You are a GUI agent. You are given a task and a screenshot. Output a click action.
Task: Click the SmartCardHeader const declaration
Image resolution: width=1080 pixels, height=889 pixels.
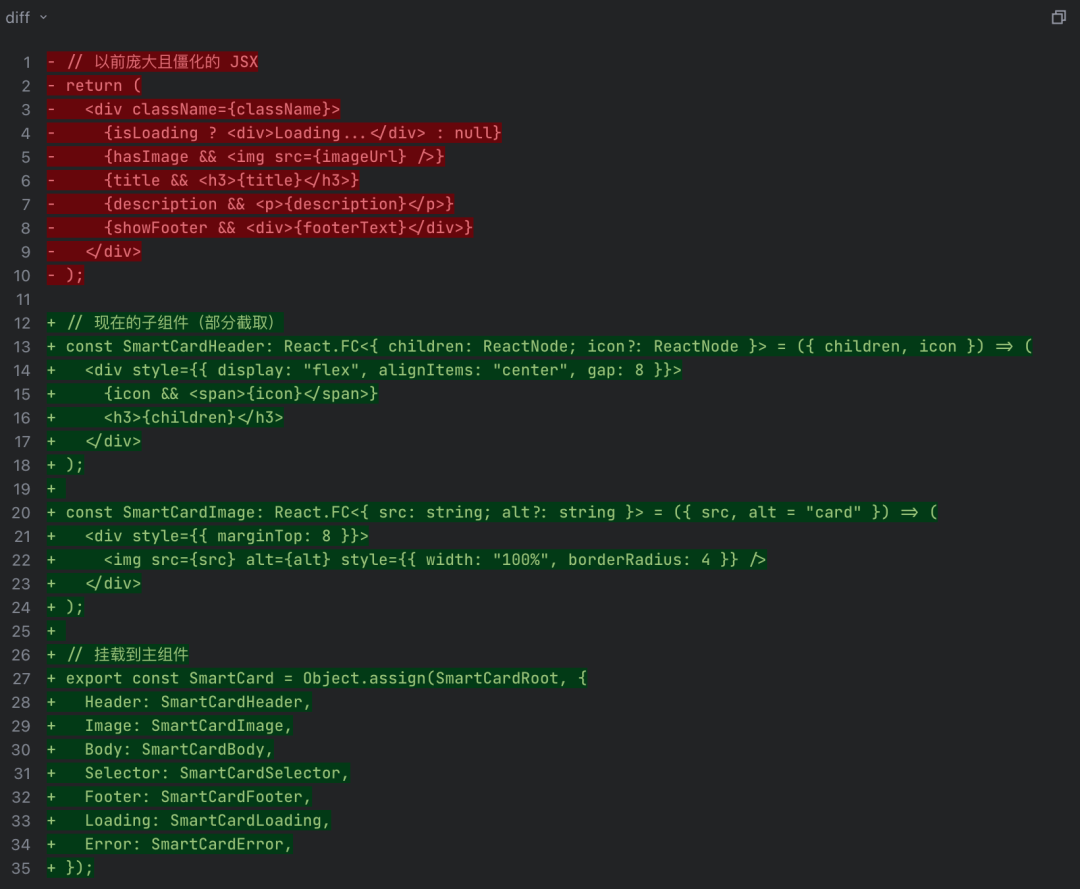[548, 346]
